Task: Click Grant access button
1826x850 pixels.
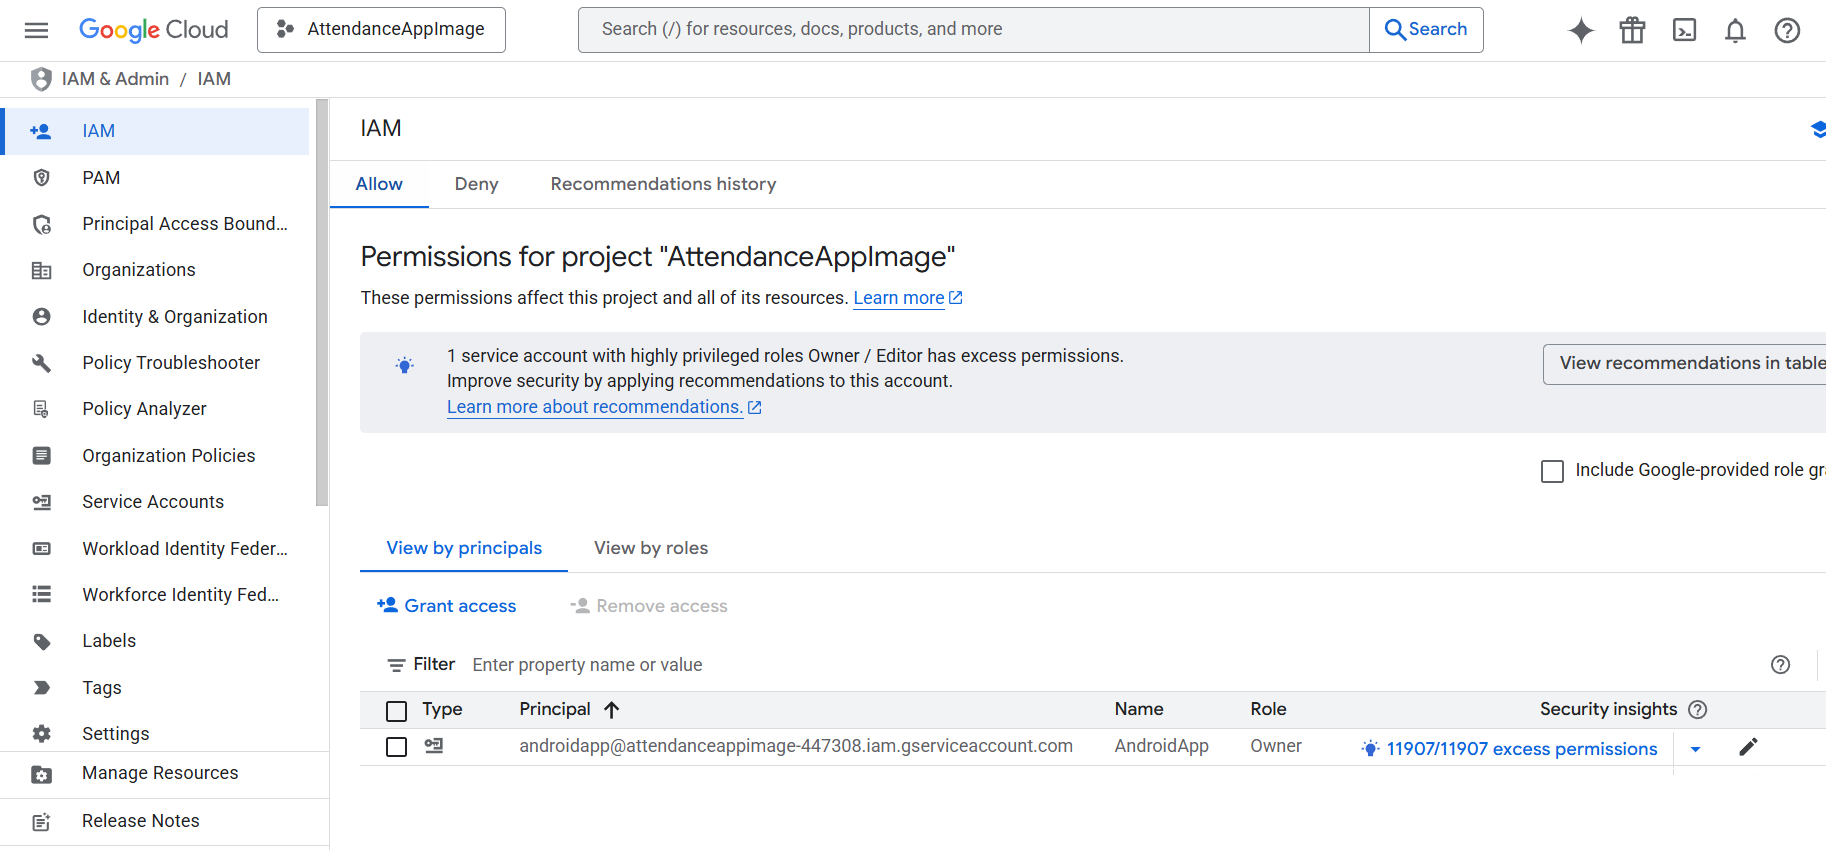Action: pyautogui.click(x=447, y=606)
